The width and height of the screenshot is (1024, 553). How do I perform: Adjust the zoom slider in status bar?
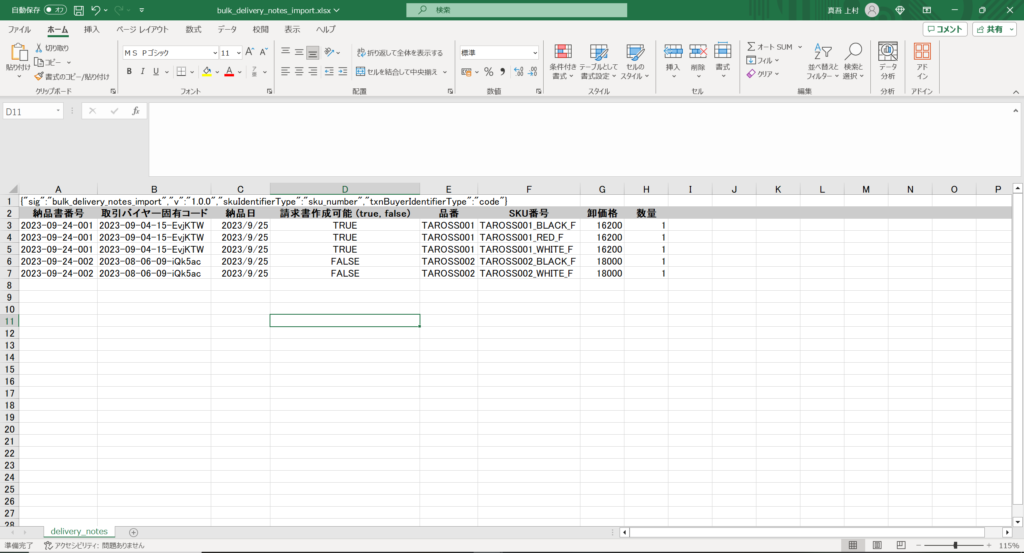[x=955, y=545]
